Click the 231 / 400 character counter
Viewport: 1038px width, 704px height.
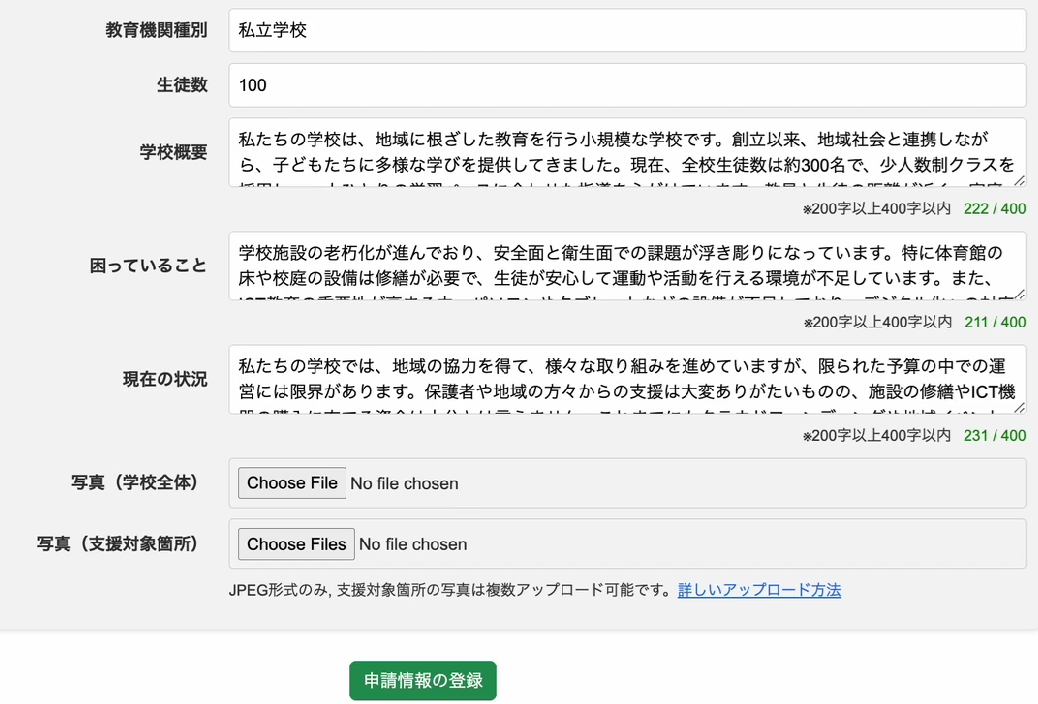(x=995, y=435)
